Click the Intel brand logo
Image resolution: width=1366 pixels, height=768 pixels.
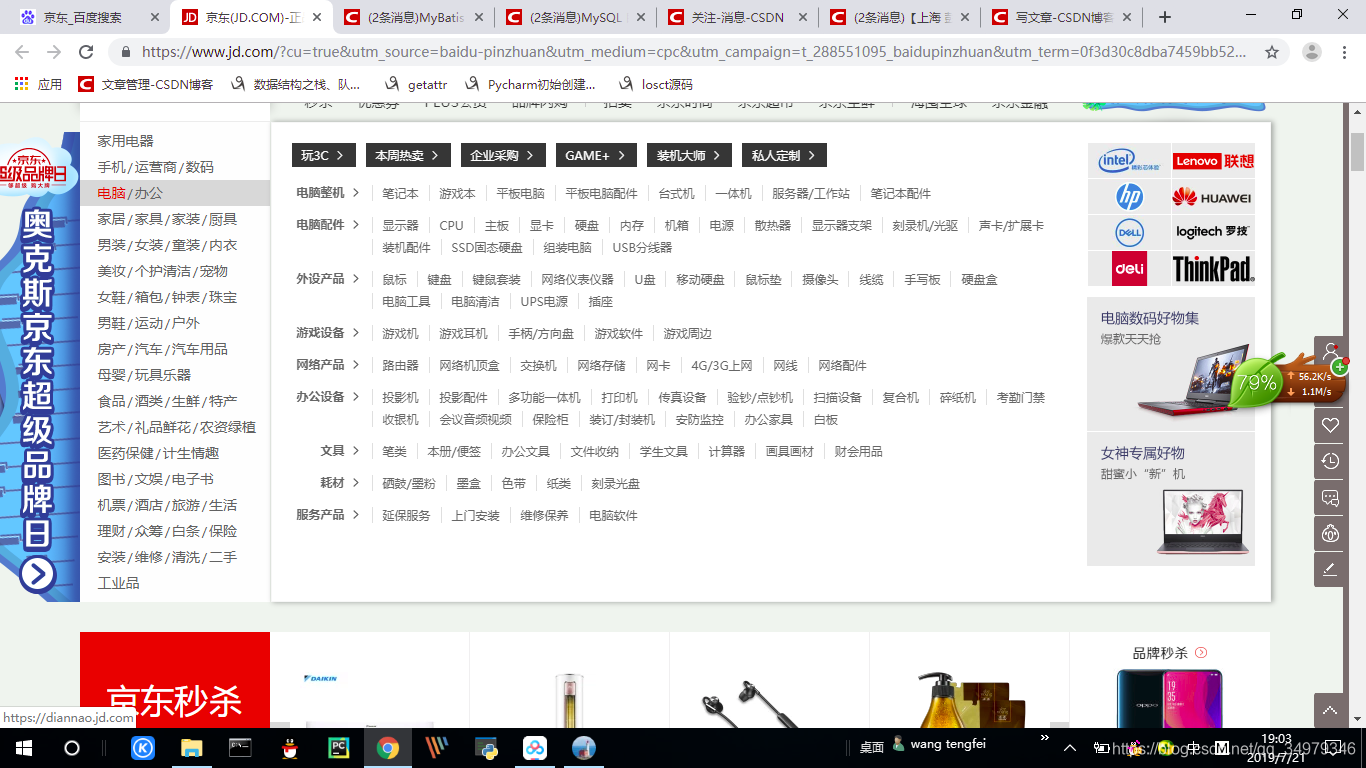click(1129, 161)
